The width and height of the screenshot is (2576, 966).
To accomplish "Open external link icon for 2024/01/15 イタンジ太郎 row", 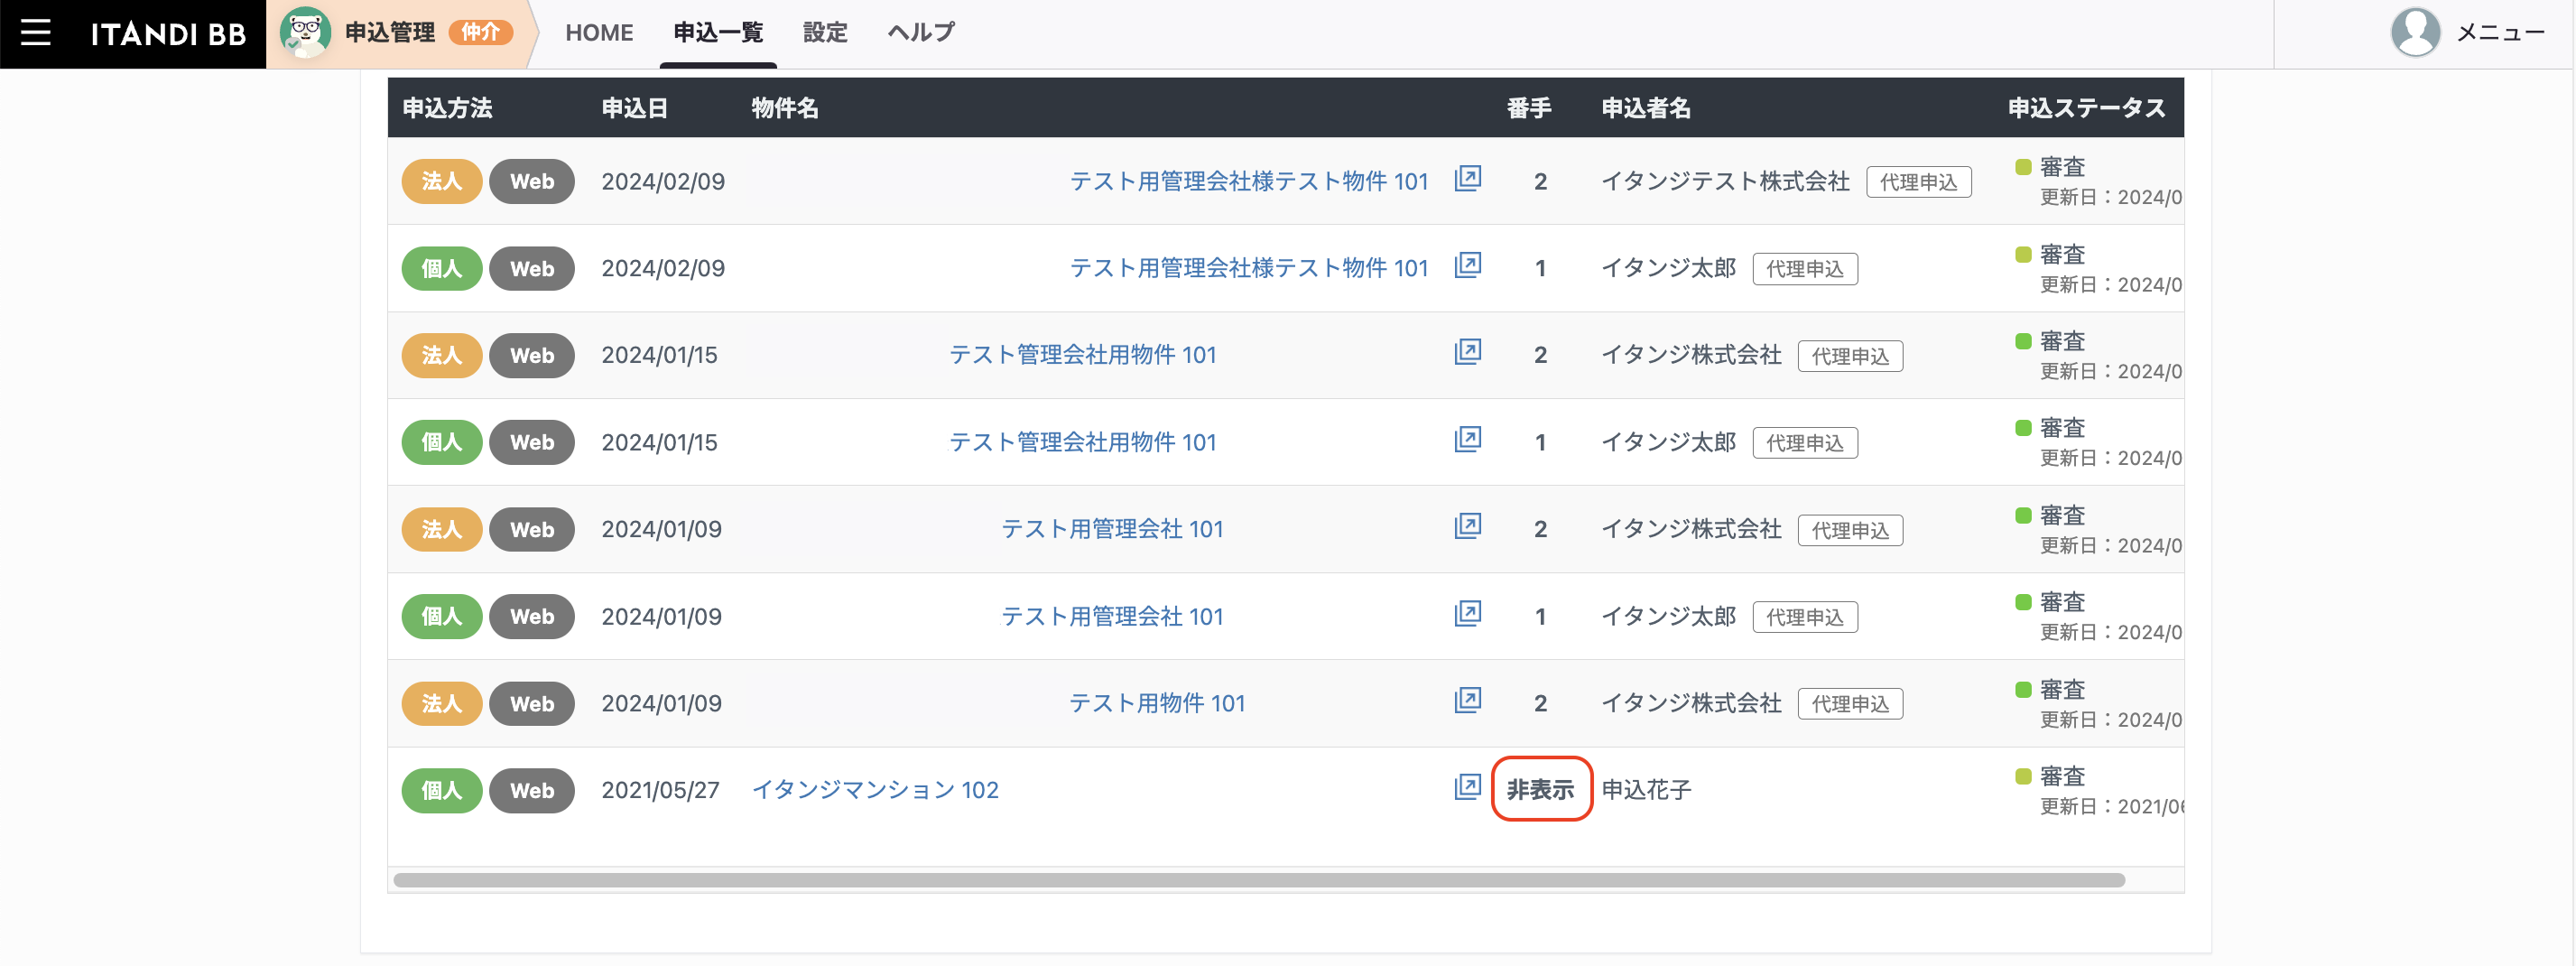I will tap(1467, 440).
